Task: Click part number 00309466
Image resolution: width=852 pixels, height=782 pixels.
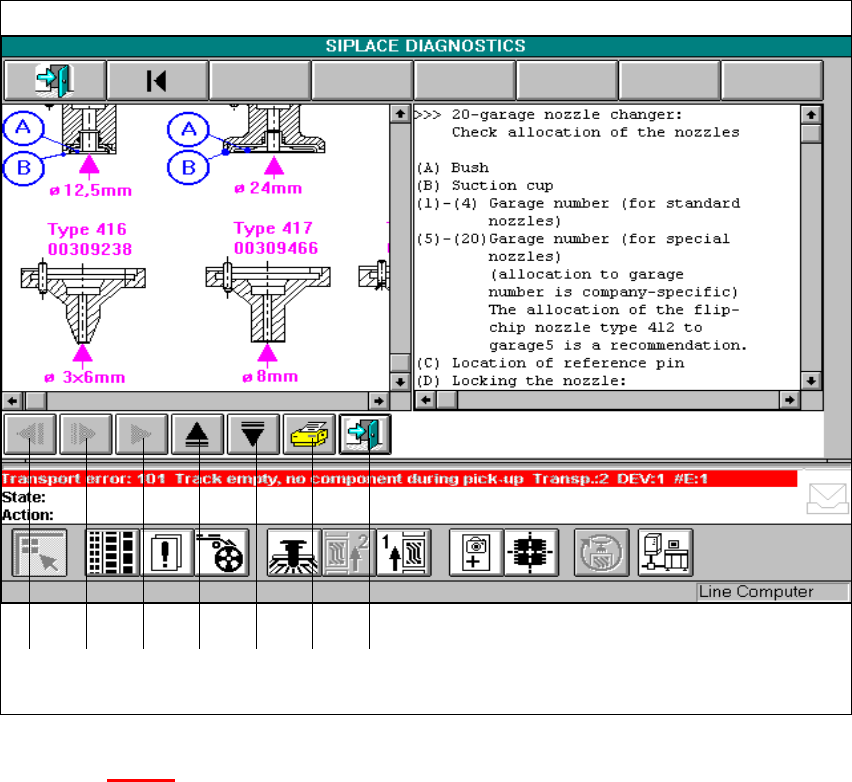Action: click(276, 248)
